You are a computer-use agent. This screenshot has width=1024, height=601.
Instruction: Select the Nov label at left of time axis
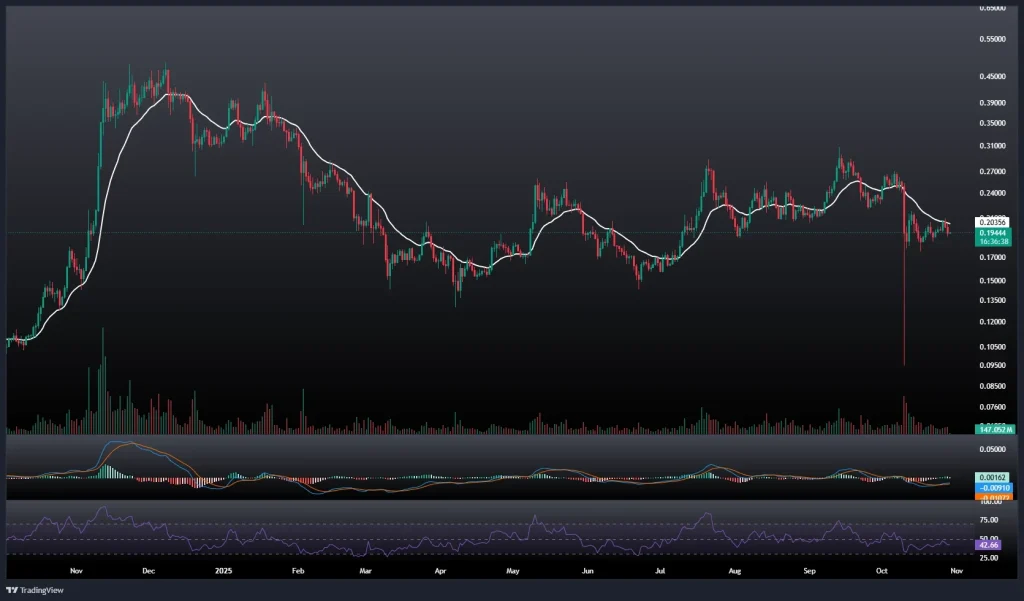point(75,571)
